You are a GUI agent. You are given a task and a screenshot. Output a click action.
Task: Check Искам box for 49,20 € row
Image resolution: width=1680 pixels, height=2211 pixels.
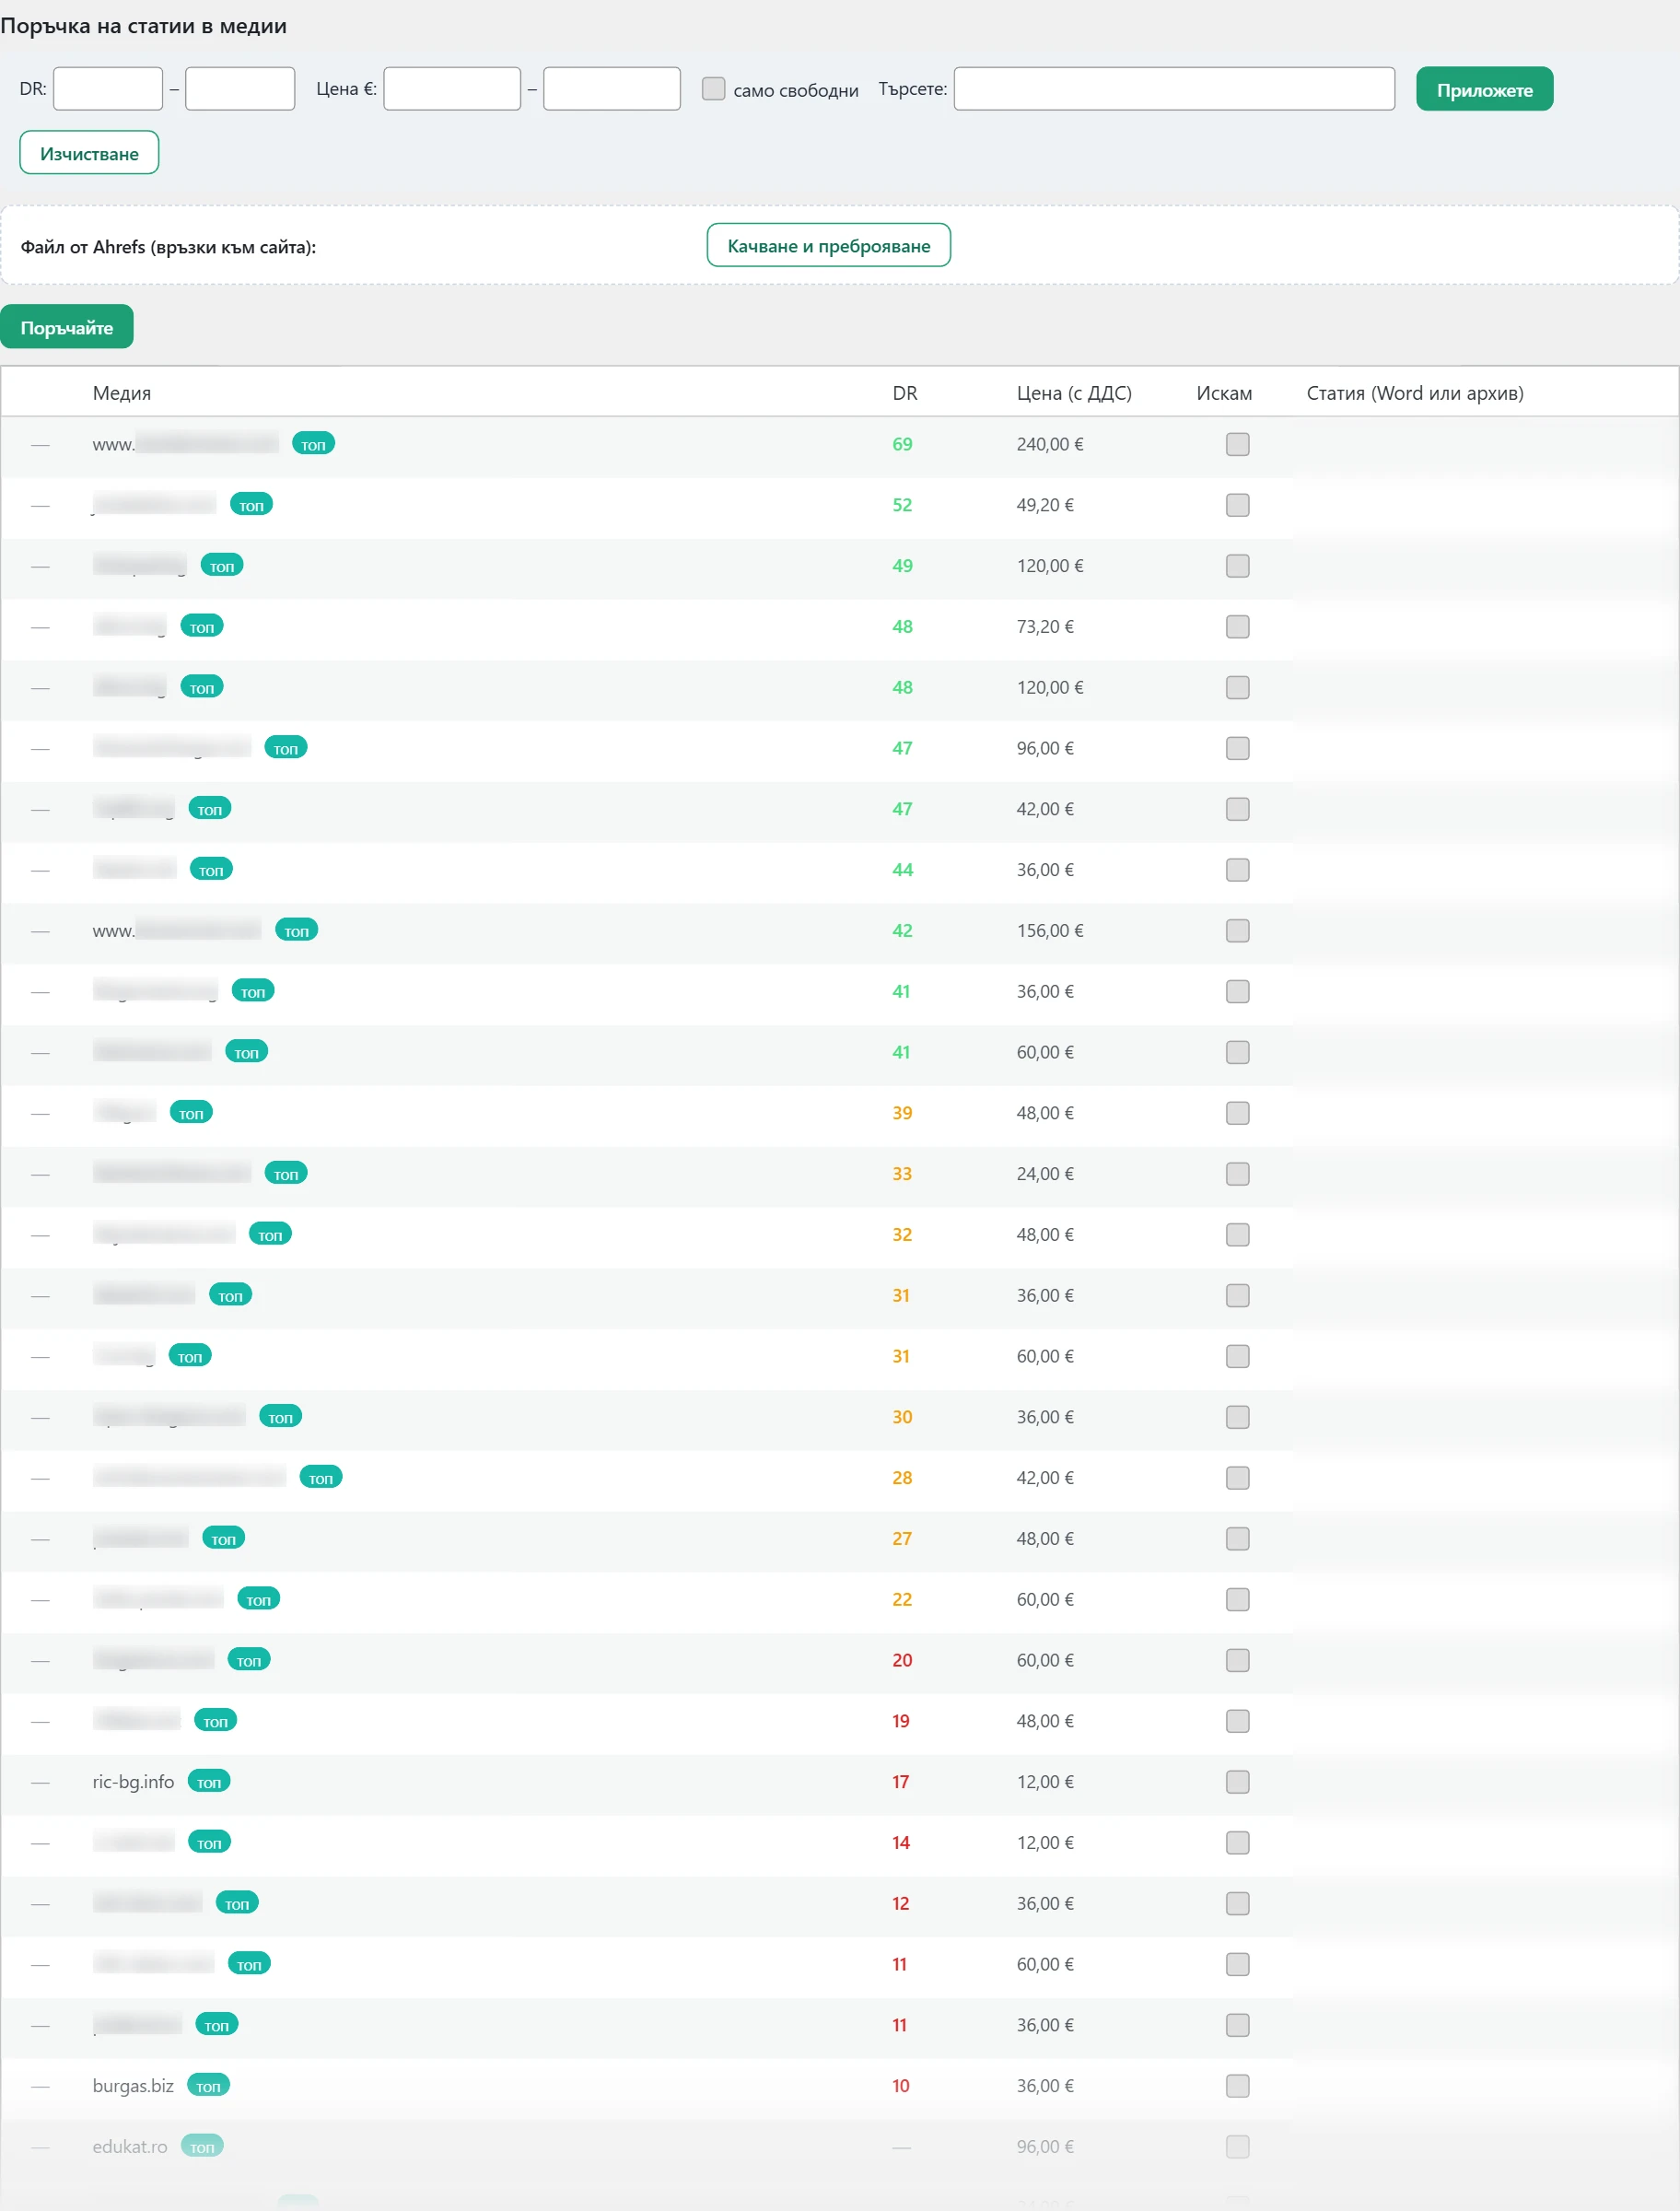pyautogui.click(x=1237, y=505)
